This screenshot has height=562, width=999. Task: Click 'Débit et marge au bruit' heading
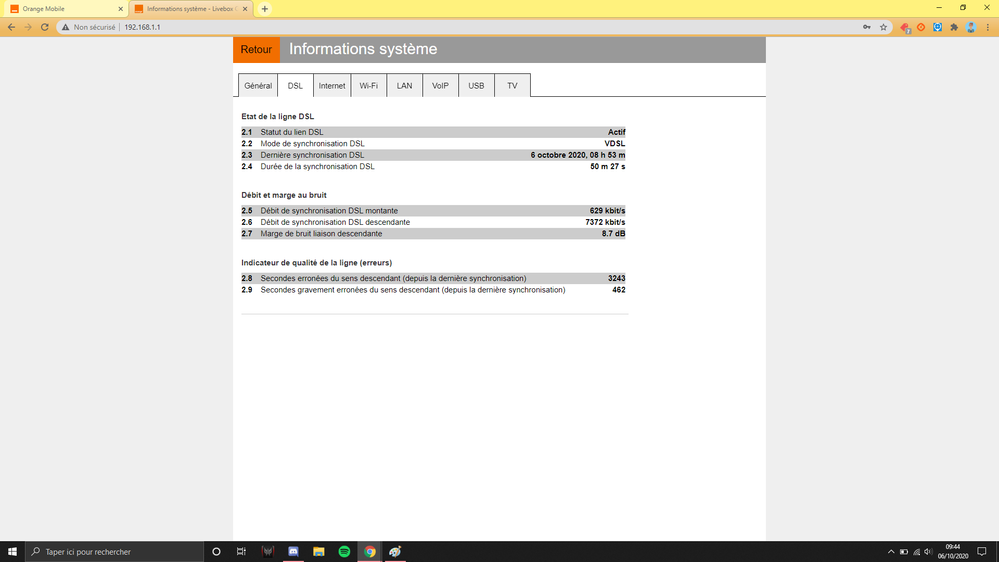(284, 195)
